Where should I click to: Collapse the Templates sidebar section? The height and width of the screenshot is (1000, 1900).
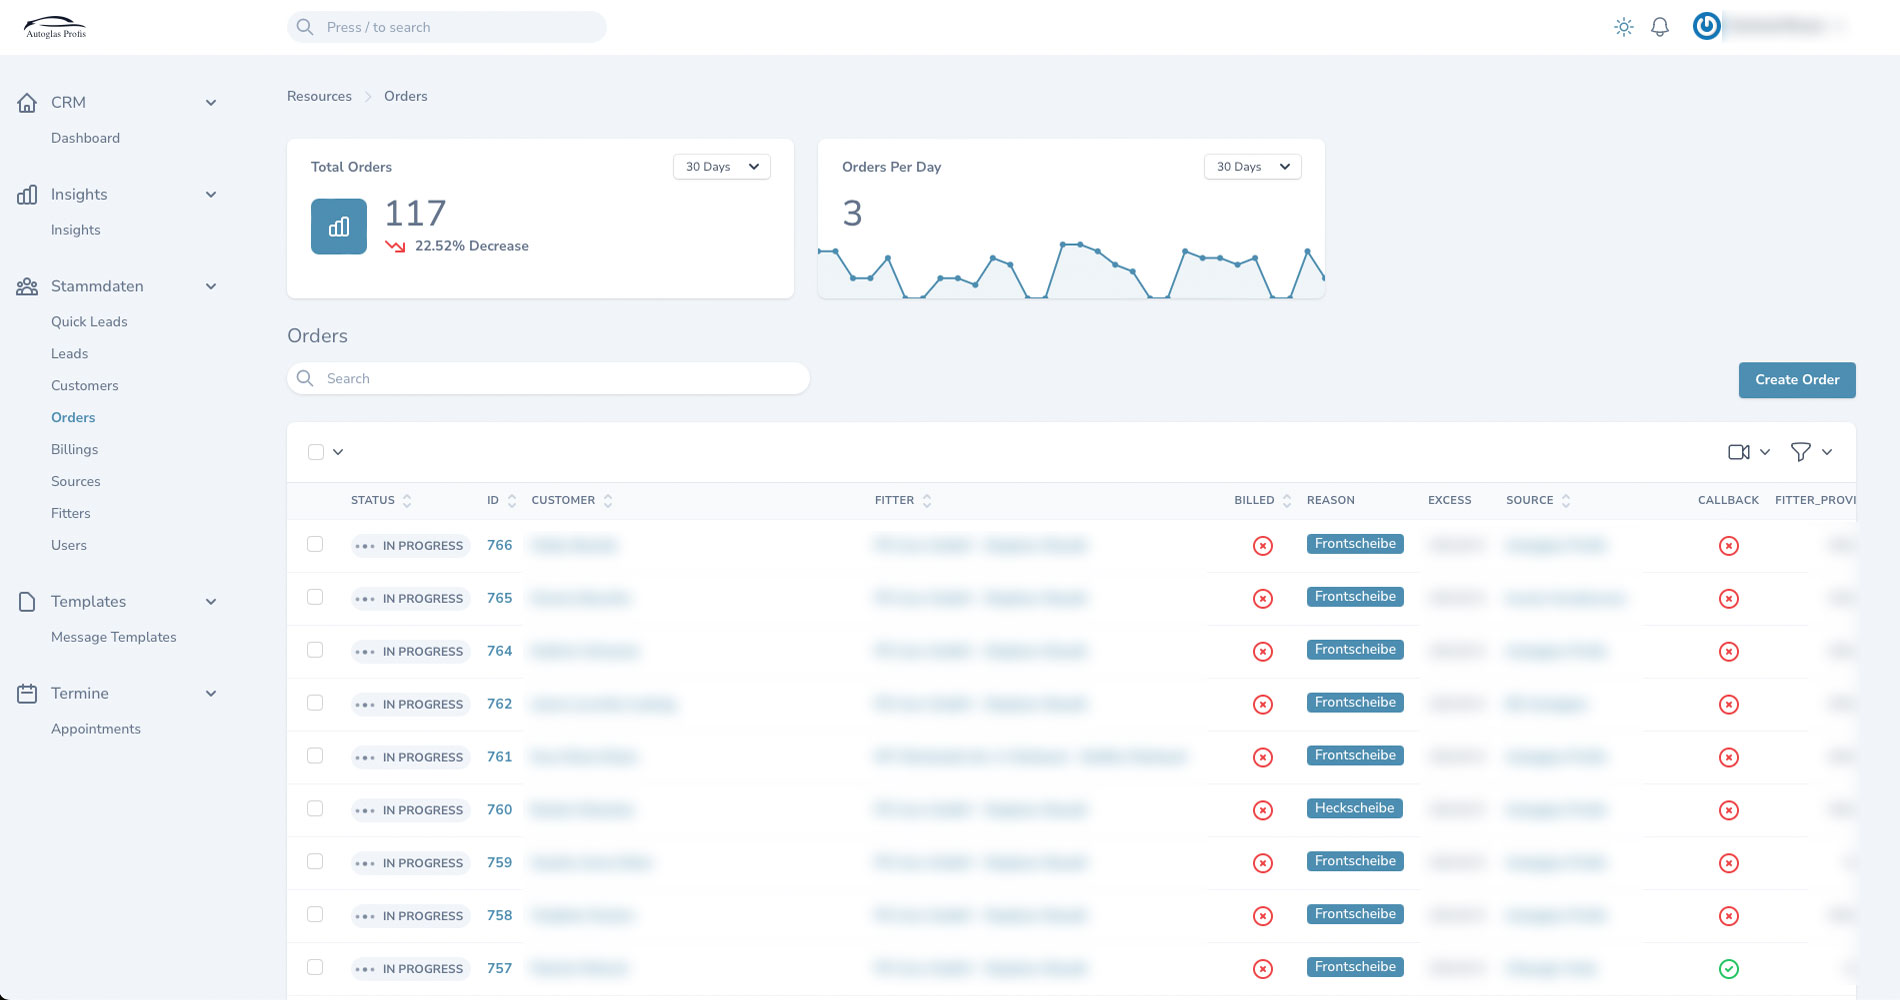click(211, 602)
